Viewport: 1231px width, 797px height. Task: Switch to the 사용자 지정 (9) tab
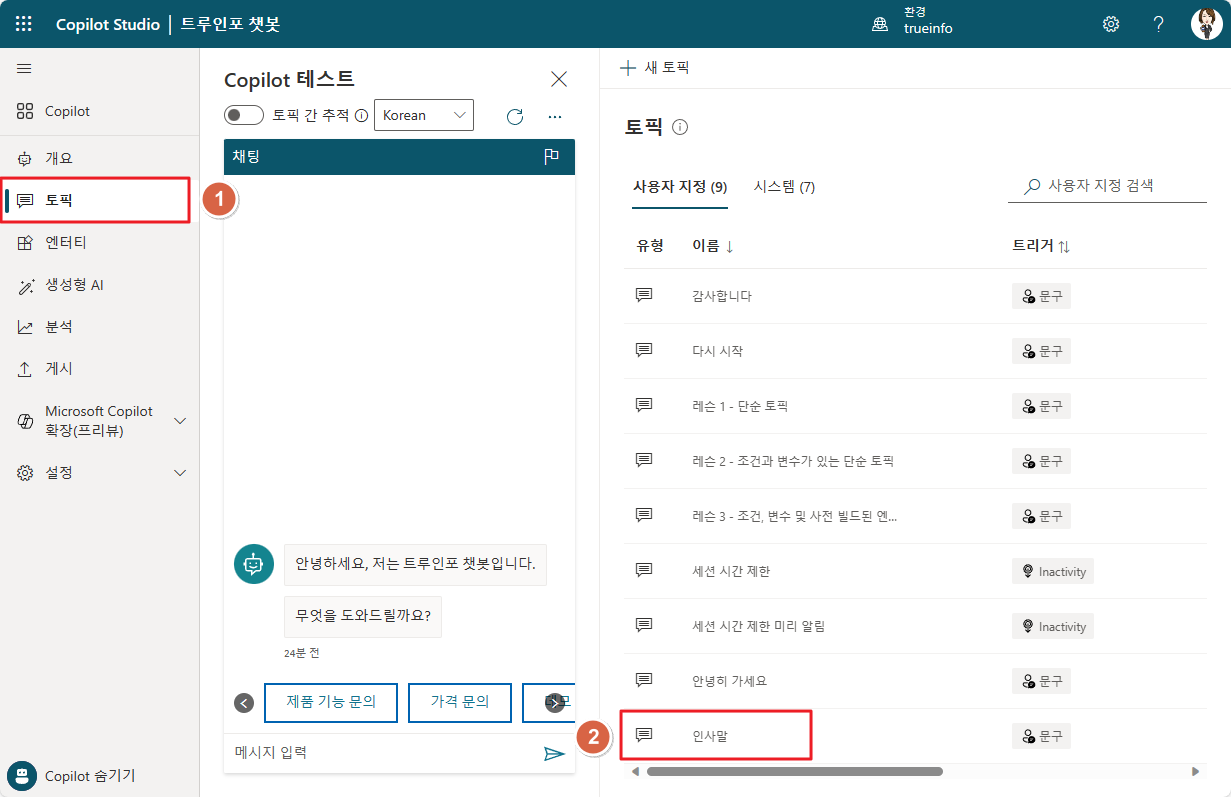pyautogui.click(x=680, y=187)
